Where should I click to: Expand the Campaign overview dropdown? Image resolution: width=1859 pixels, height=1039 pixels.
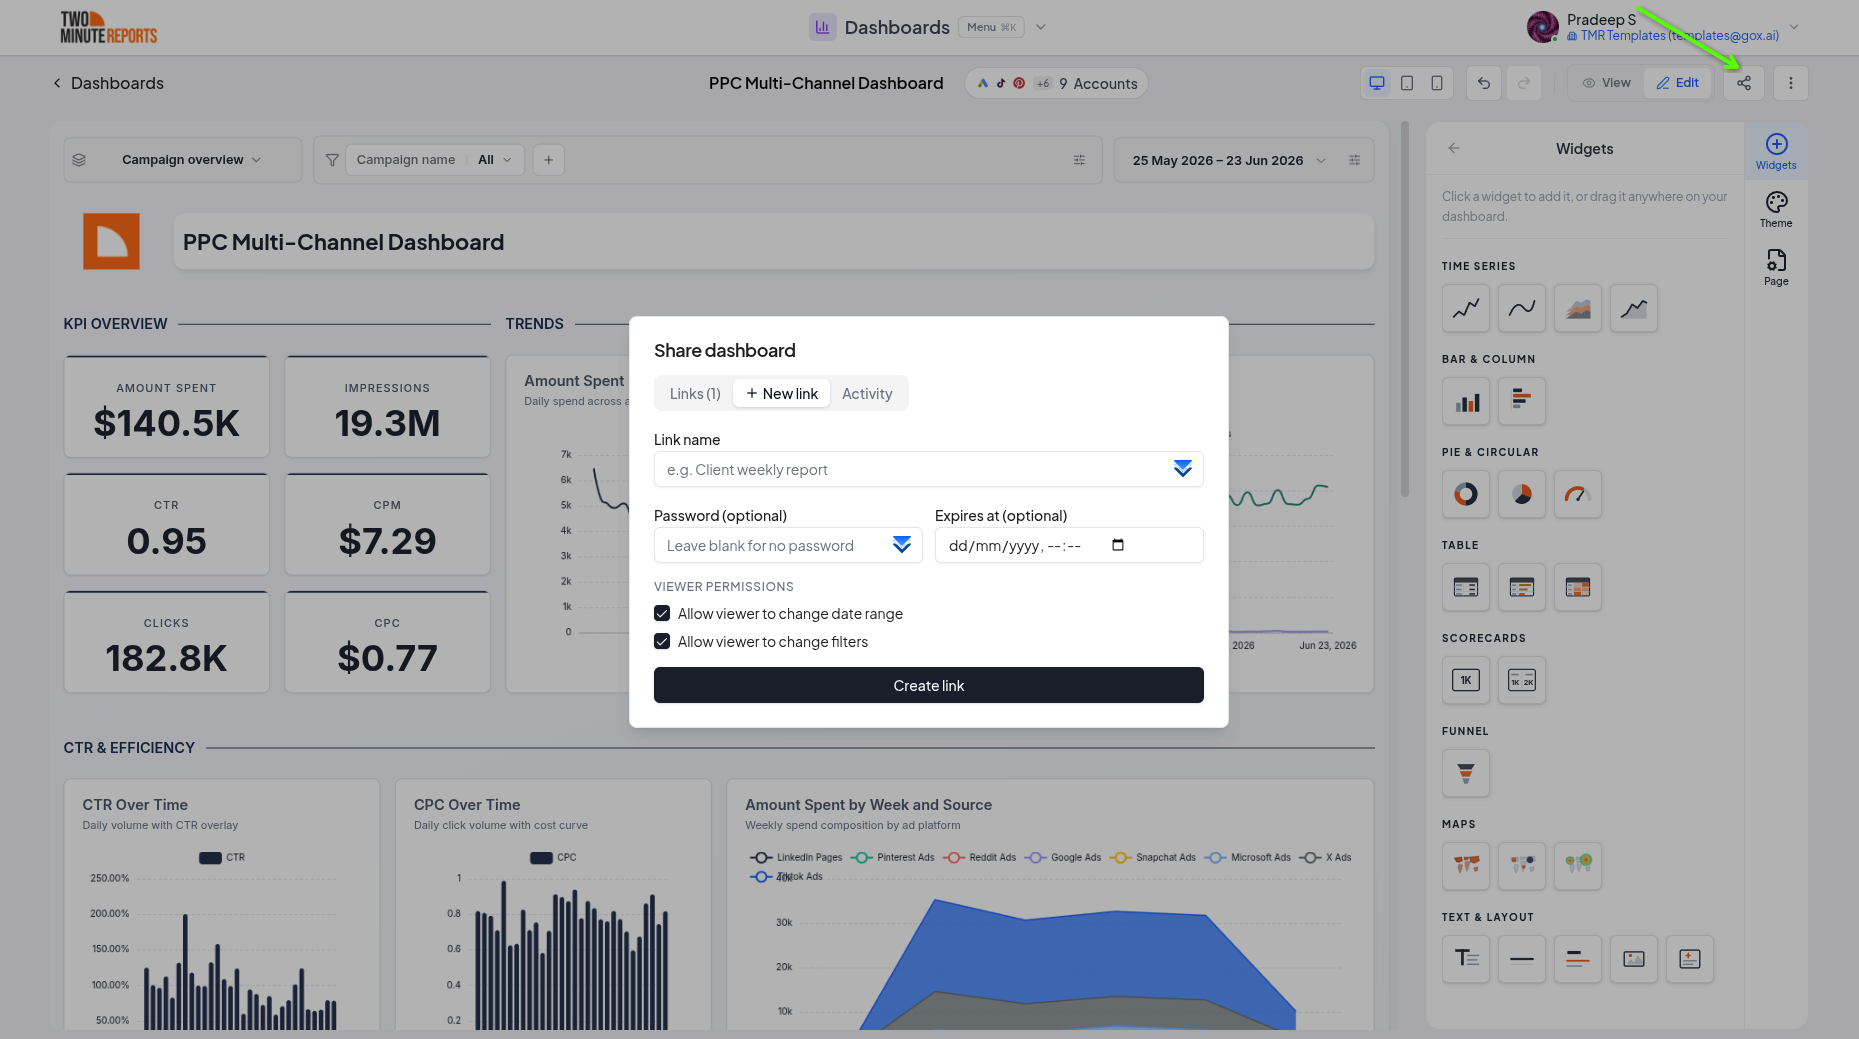pos(183,160)
